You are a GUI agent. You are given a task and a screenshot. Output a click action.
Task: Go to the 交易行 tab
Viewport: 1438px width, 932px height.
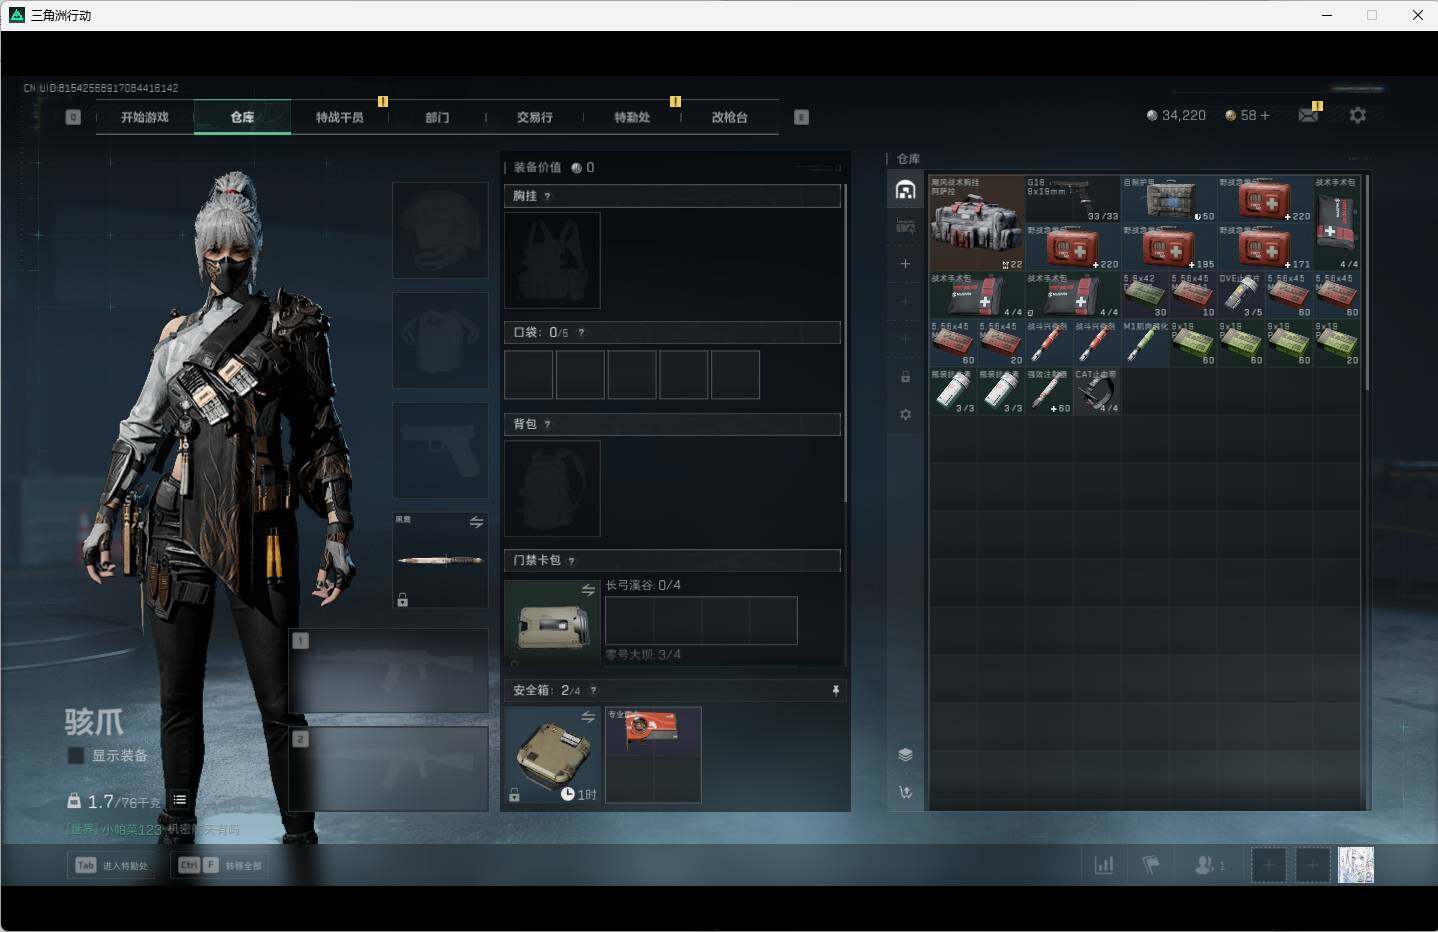[x=535, y=117]
